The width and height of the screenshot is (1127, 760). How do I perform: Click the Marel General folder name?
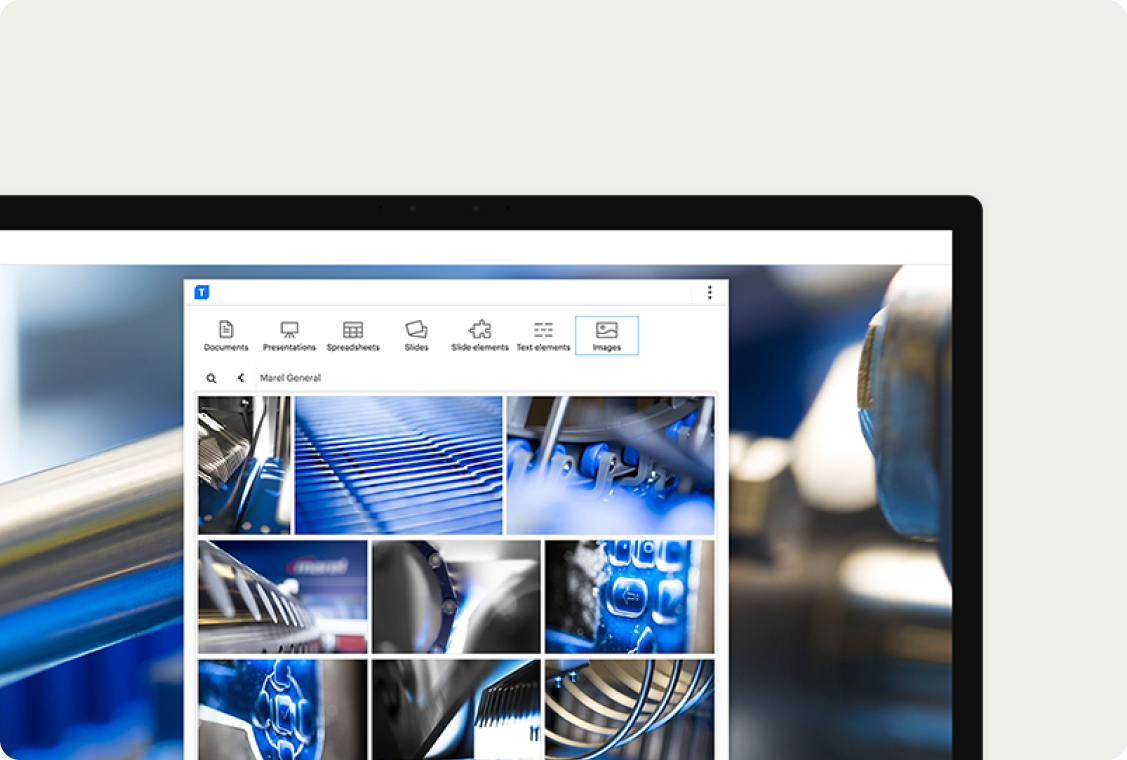(290, 377)
